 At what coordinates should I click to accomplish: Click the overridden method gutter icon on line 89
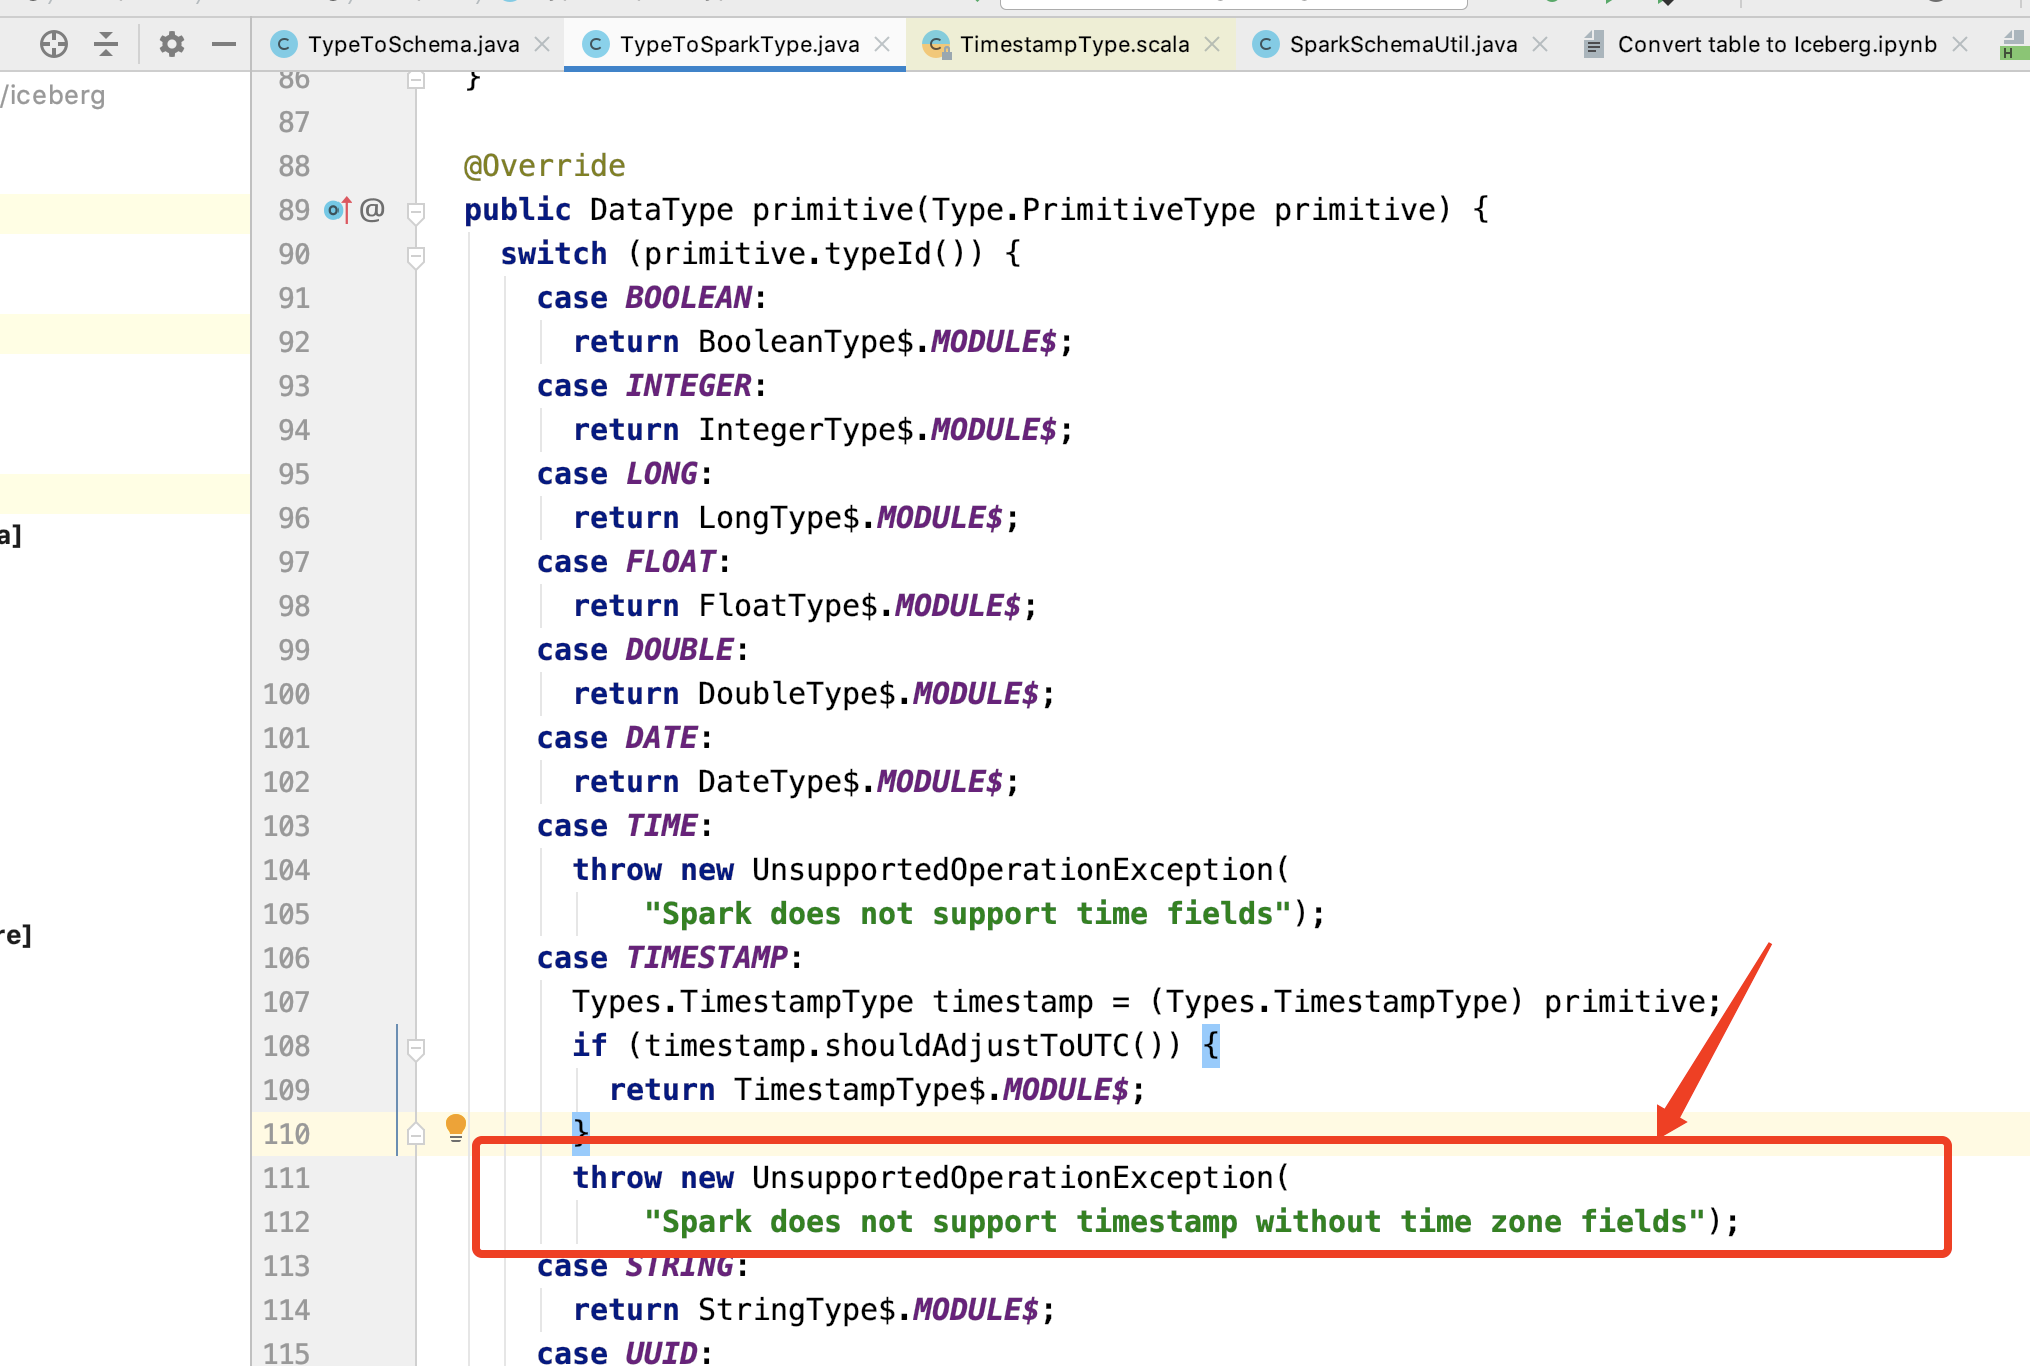(338, 210)
